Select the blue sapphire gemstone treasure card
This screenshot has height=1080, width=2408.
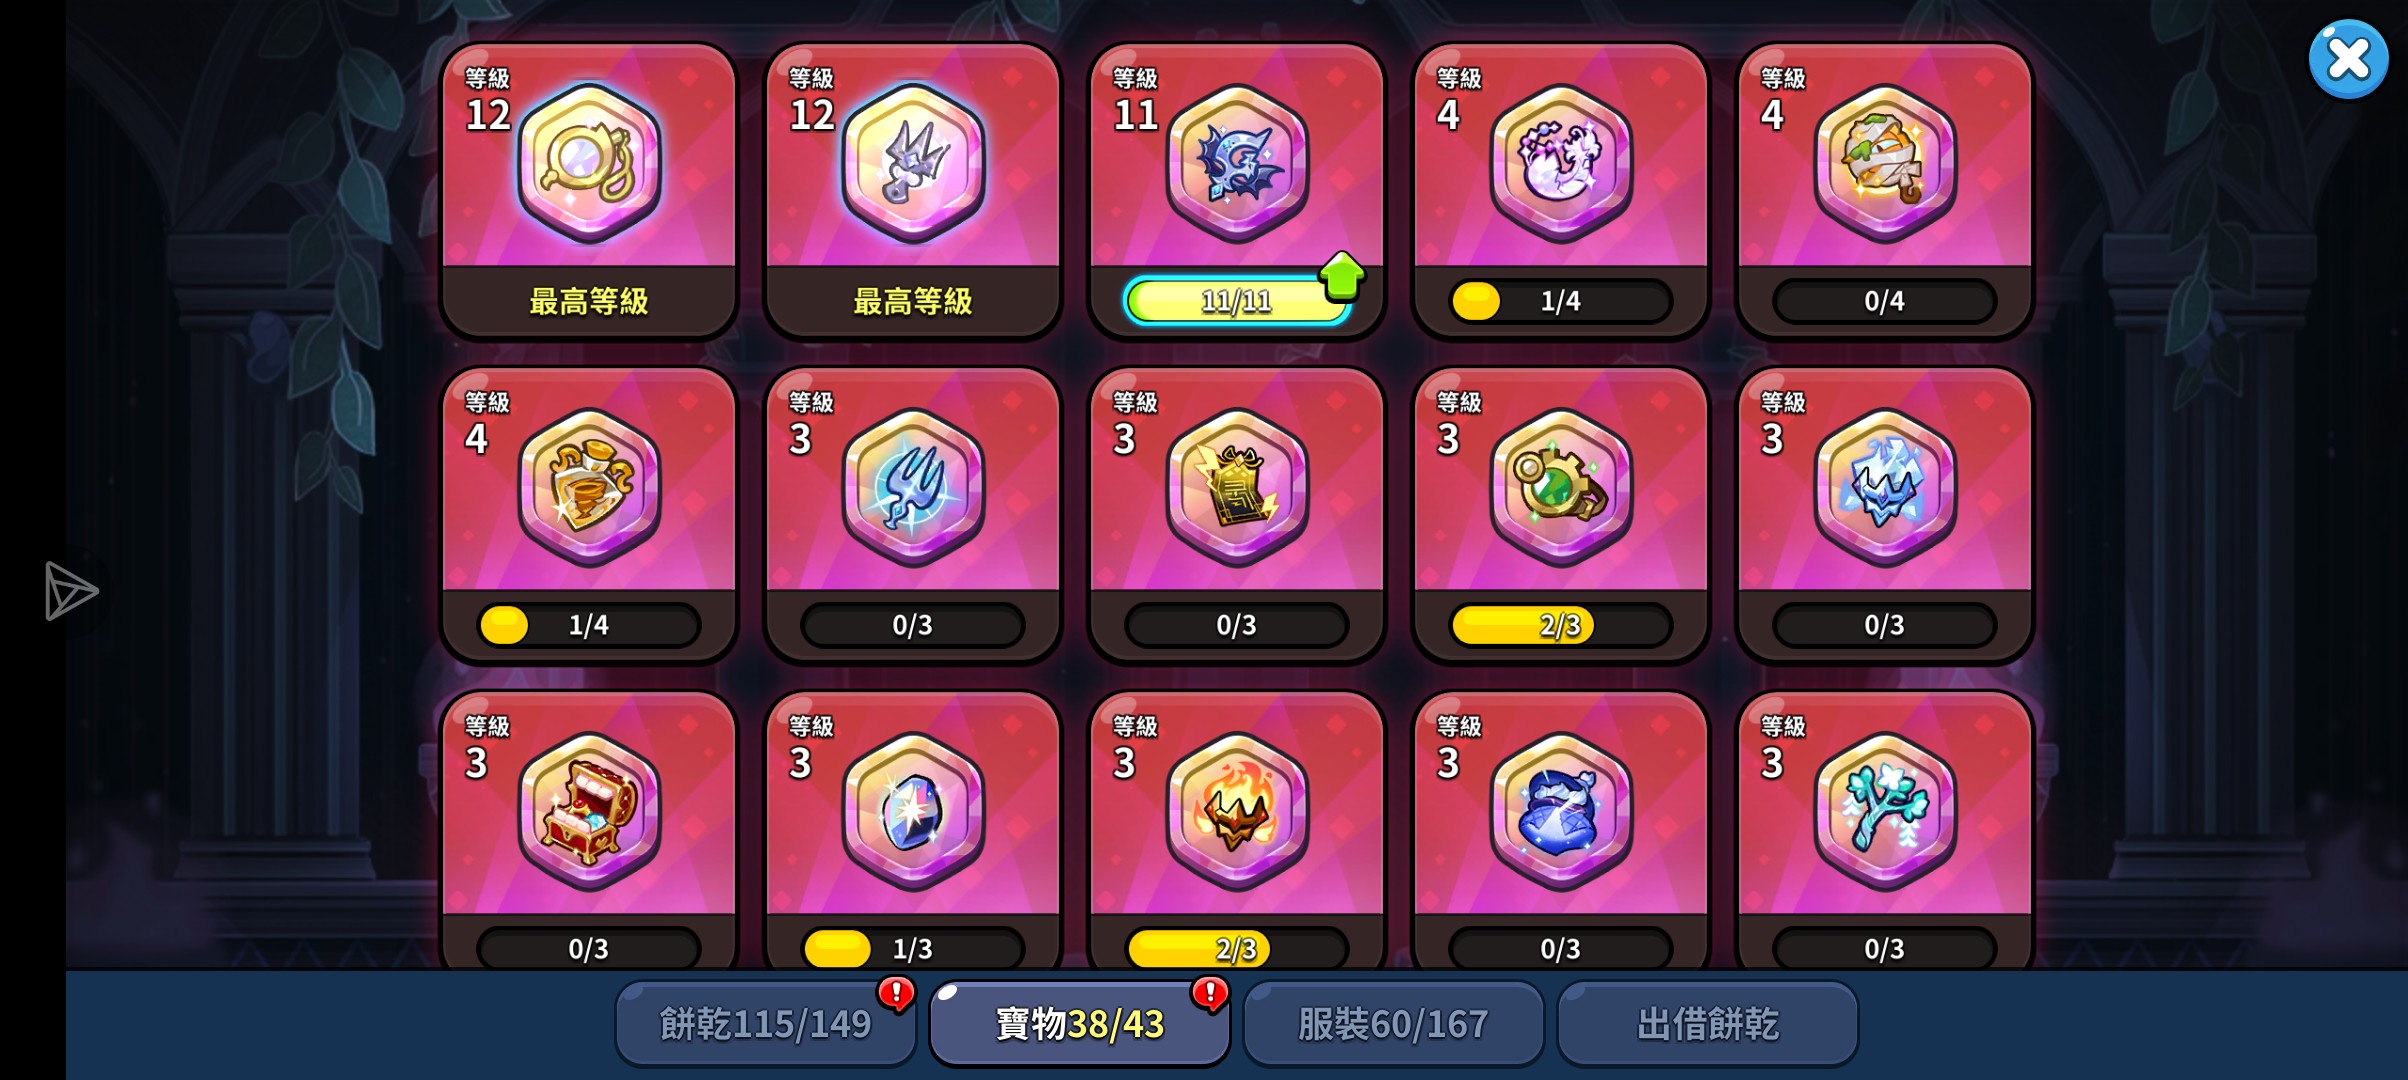(x=913, y=830)
